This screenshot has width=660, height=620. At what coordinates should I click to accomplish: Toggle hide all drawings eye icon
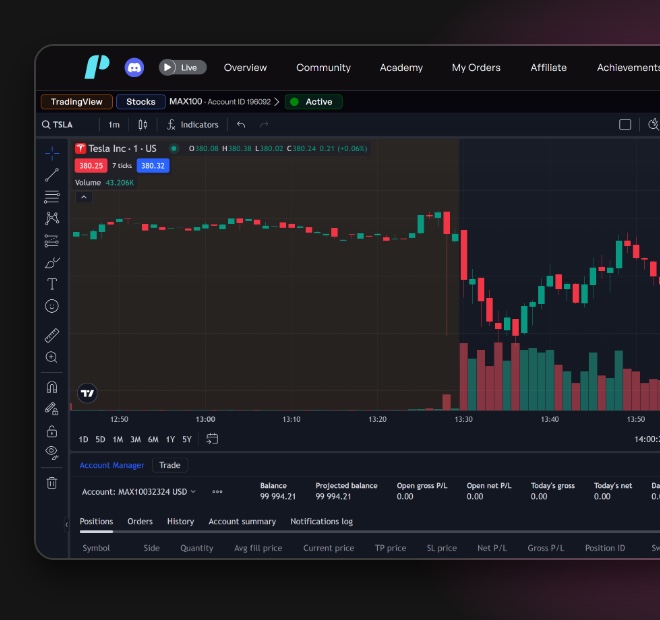(52, 452)
